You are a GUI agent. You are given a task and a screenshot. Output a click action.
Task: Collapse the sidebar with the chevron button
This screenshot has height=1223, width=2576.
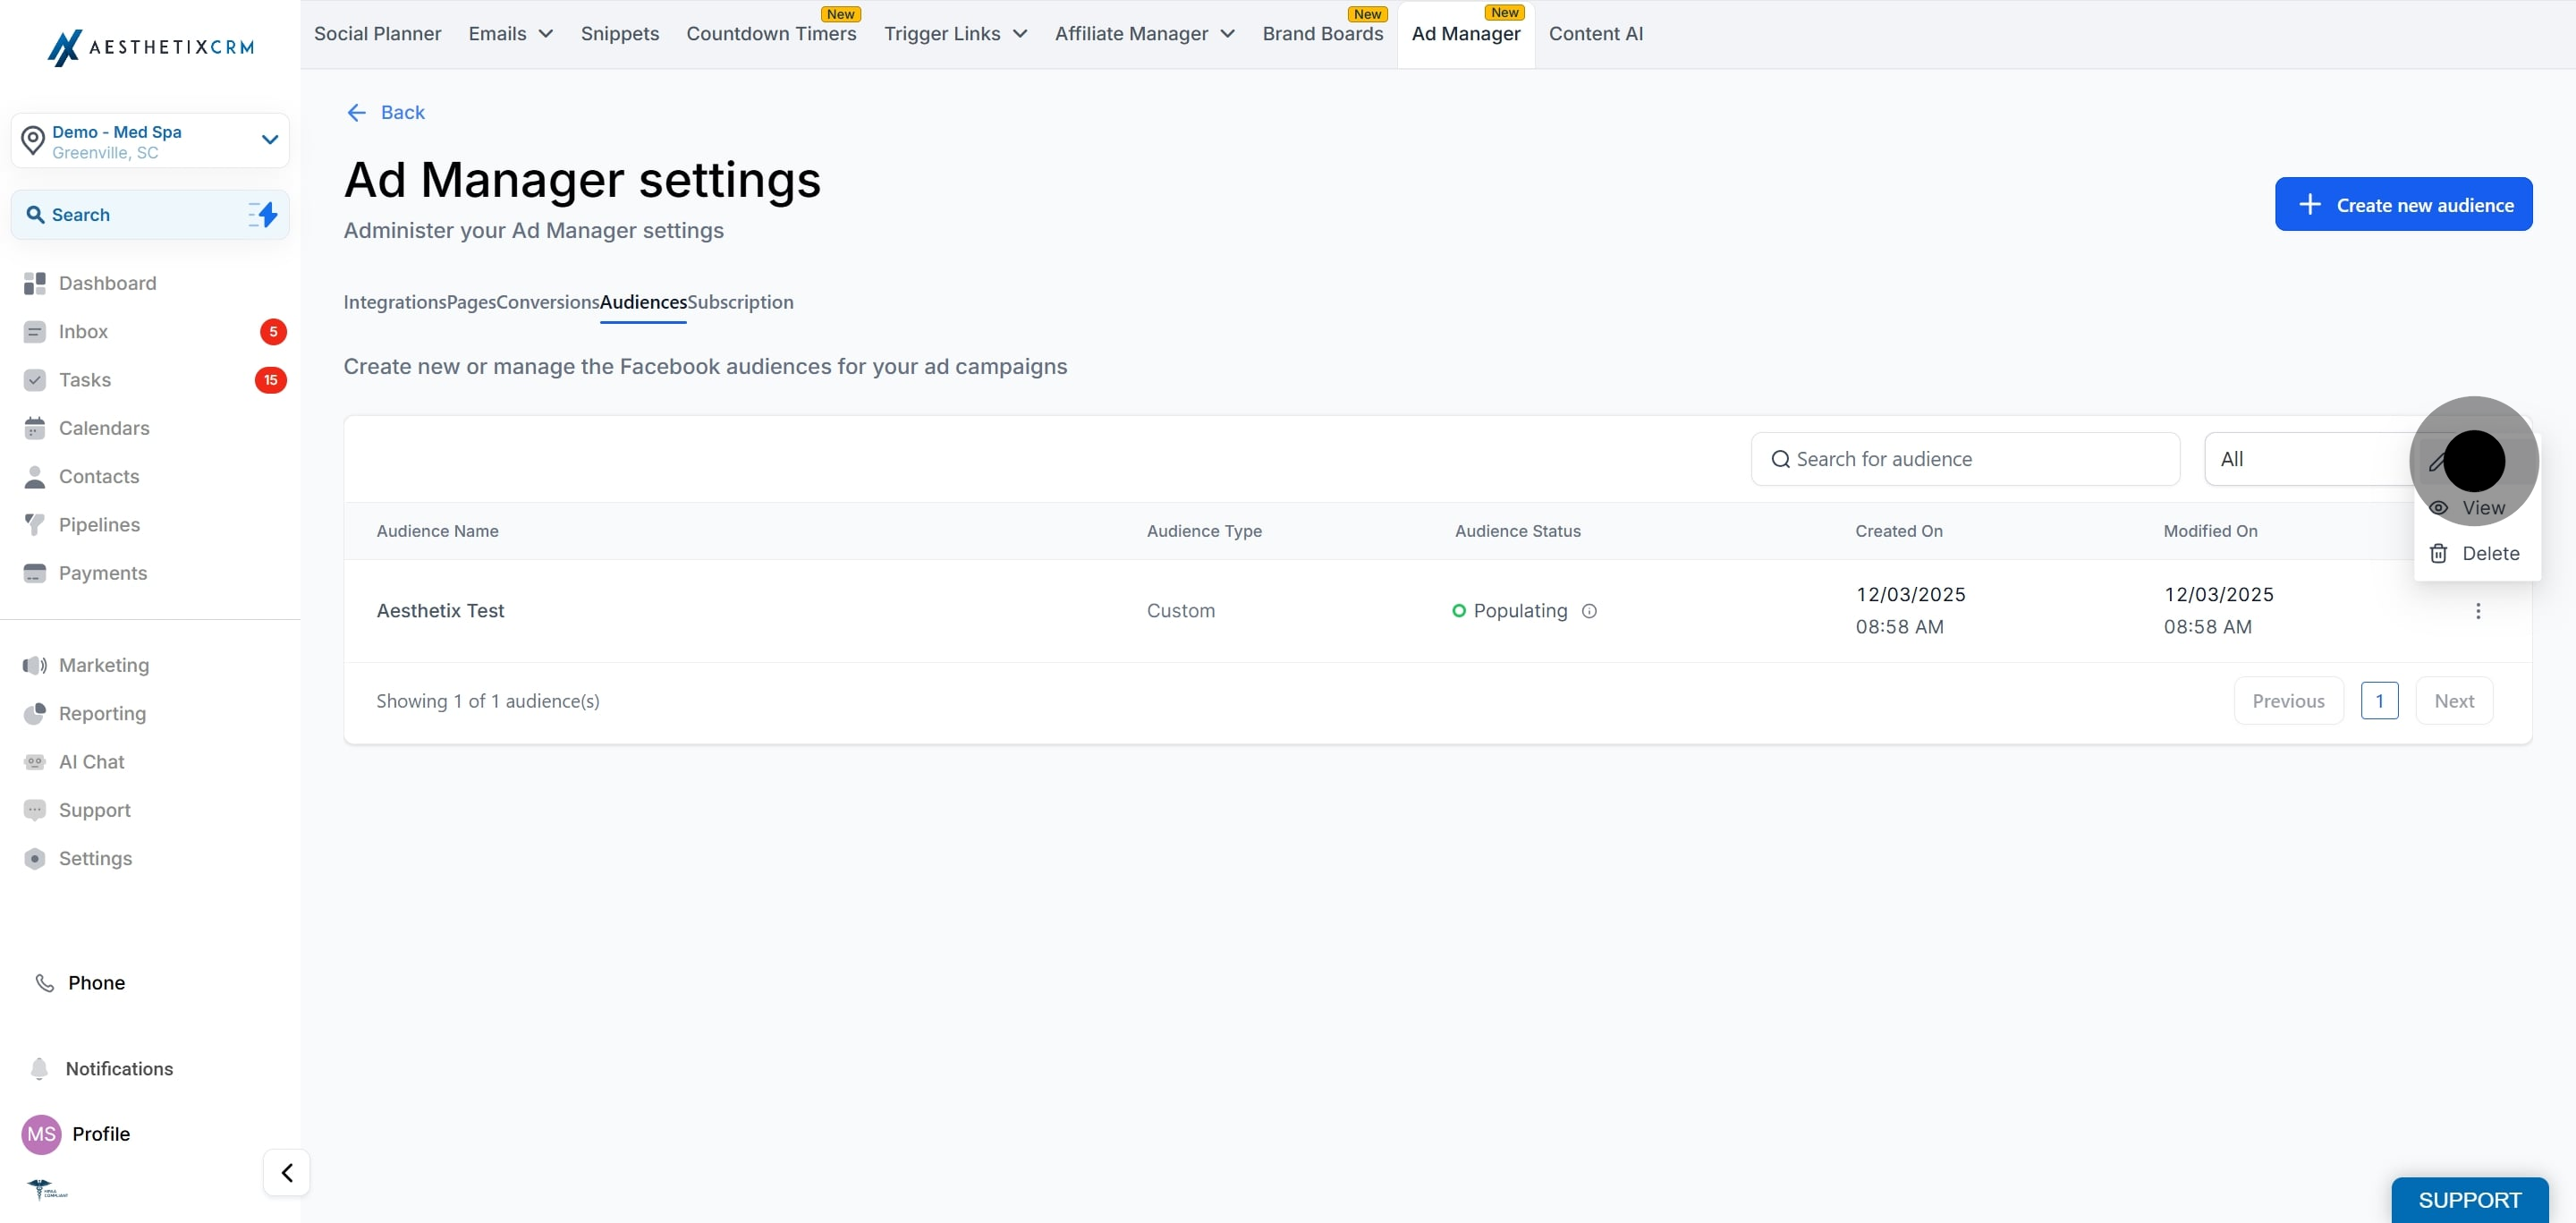click(x=287, y=1173)
